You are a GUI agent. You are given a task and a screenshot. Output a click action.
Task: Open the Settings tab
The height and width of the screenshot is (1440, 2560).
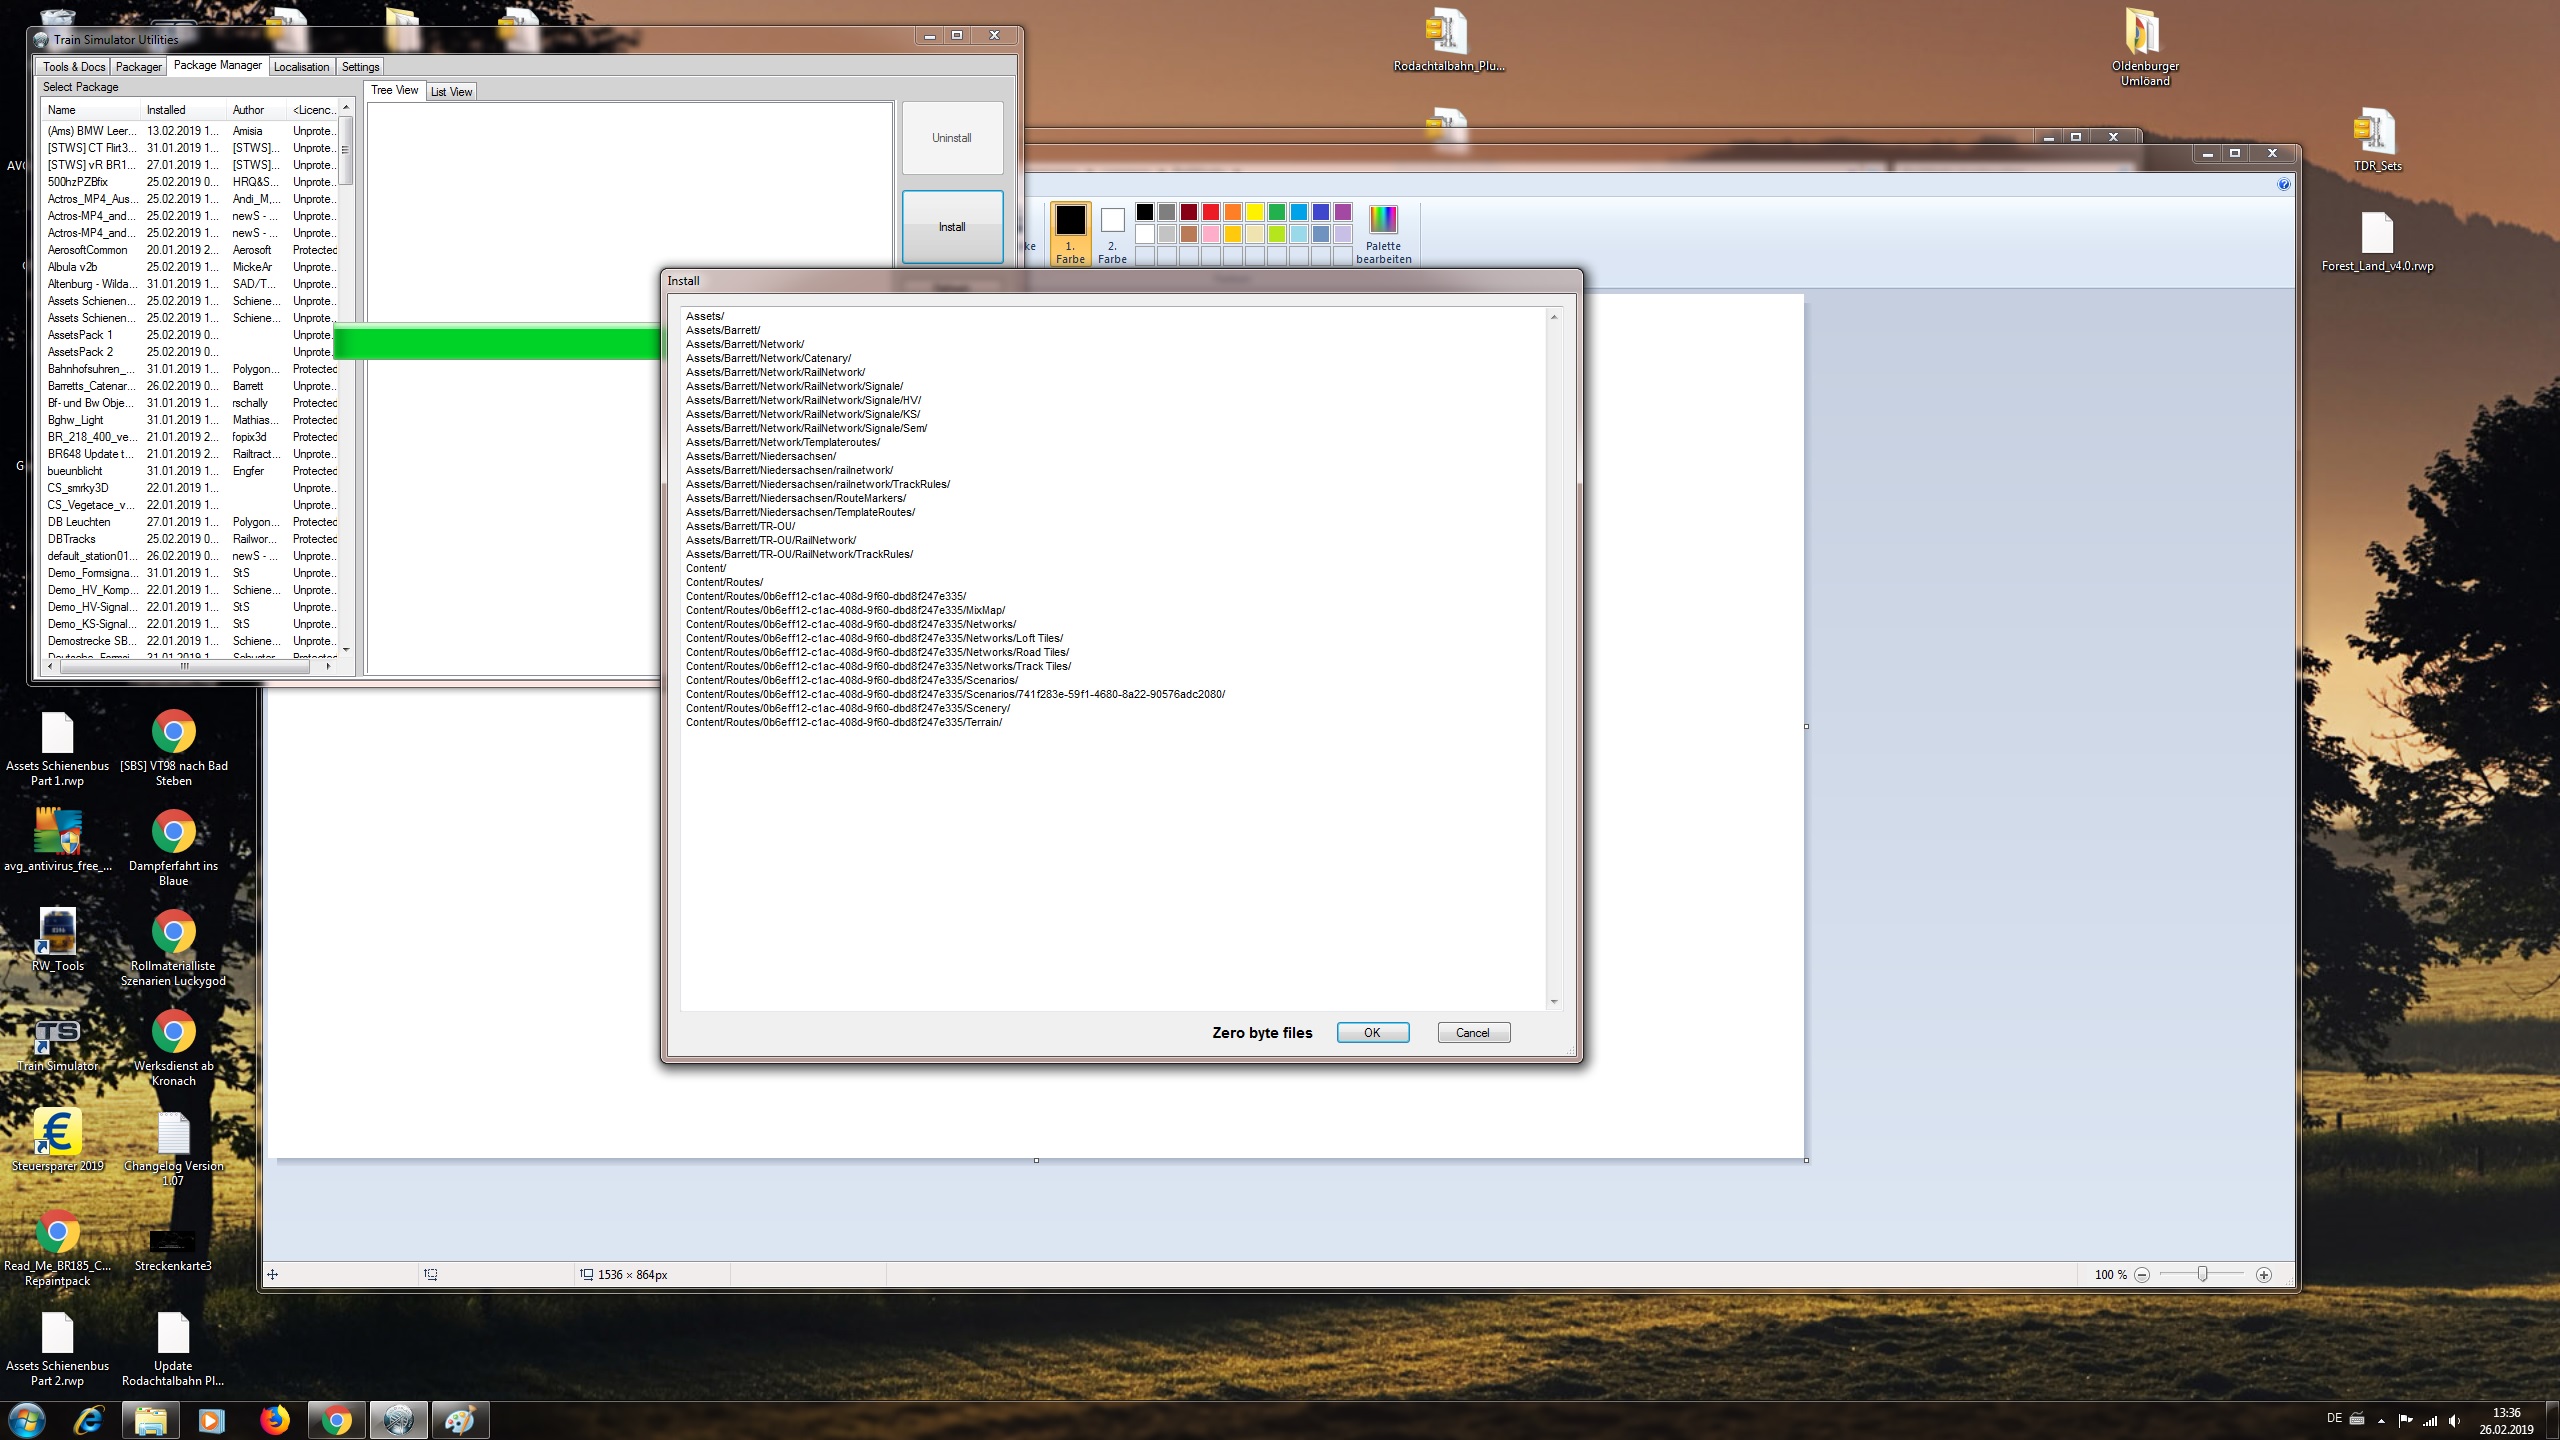[x=360, y=67]
